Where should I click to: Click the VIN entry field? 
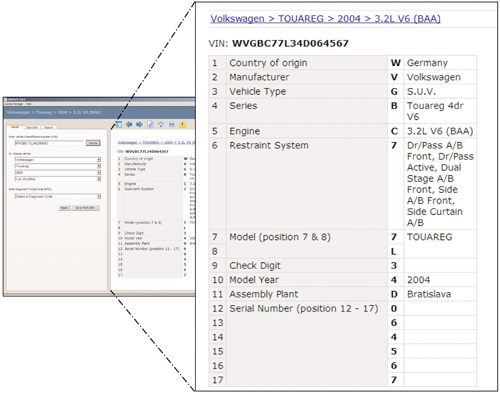point(49,143)
